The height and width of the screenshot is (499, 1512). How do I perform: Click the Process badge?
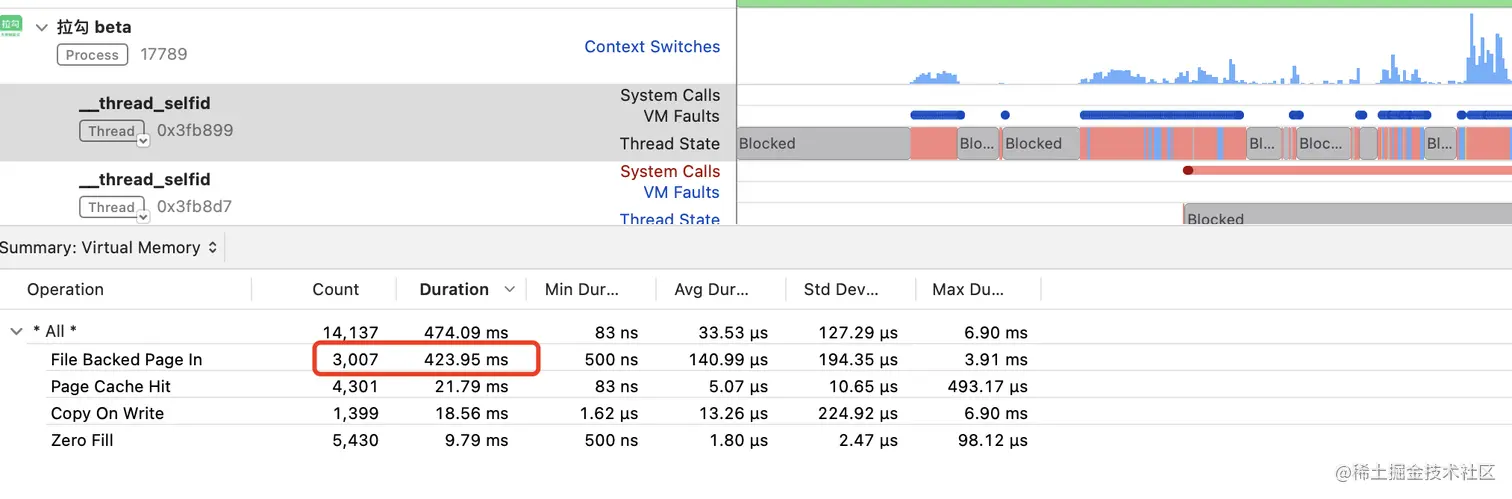pyautogui.click(x=92, y=55)
